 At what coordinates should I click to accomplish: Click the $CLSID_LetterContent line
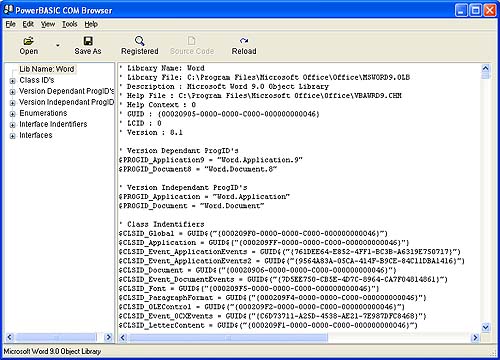click(x=268, y=325)
